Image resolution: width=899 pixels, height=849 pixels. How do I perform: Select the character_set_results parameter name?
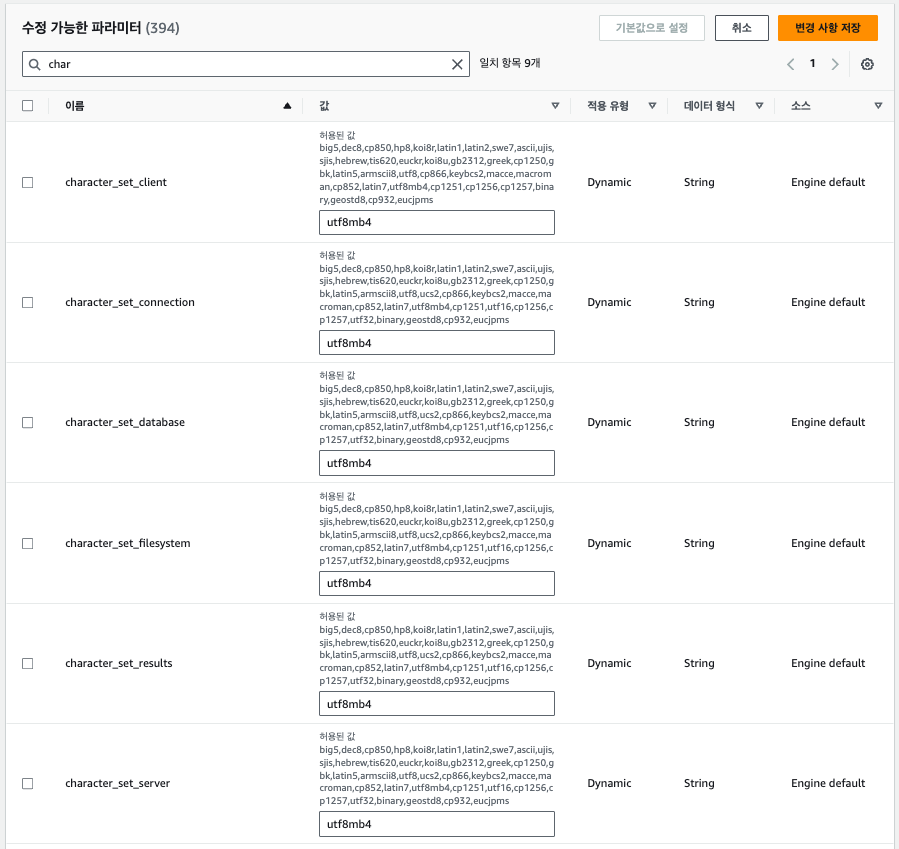[119, 663]
